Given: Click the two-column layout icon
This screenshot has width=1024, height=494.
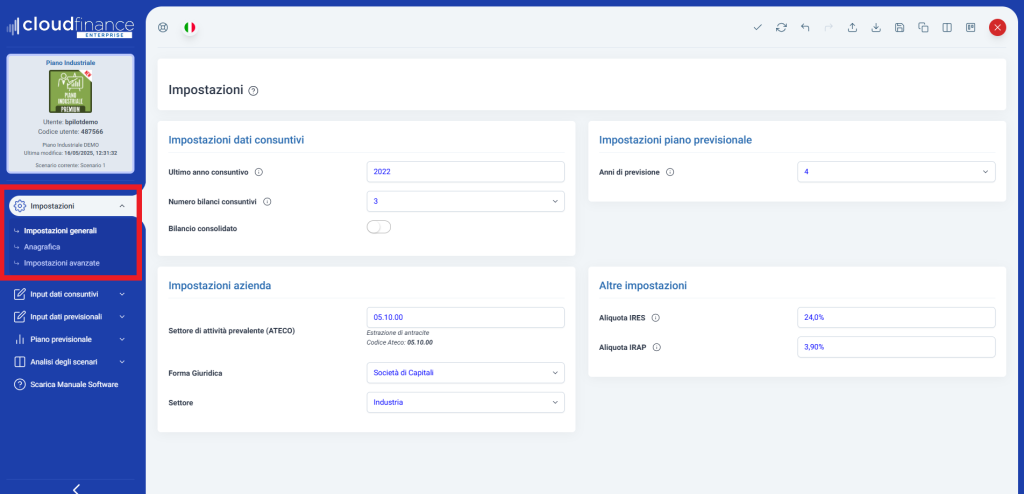Looking at the screenshot, I should tap(947, 27).
